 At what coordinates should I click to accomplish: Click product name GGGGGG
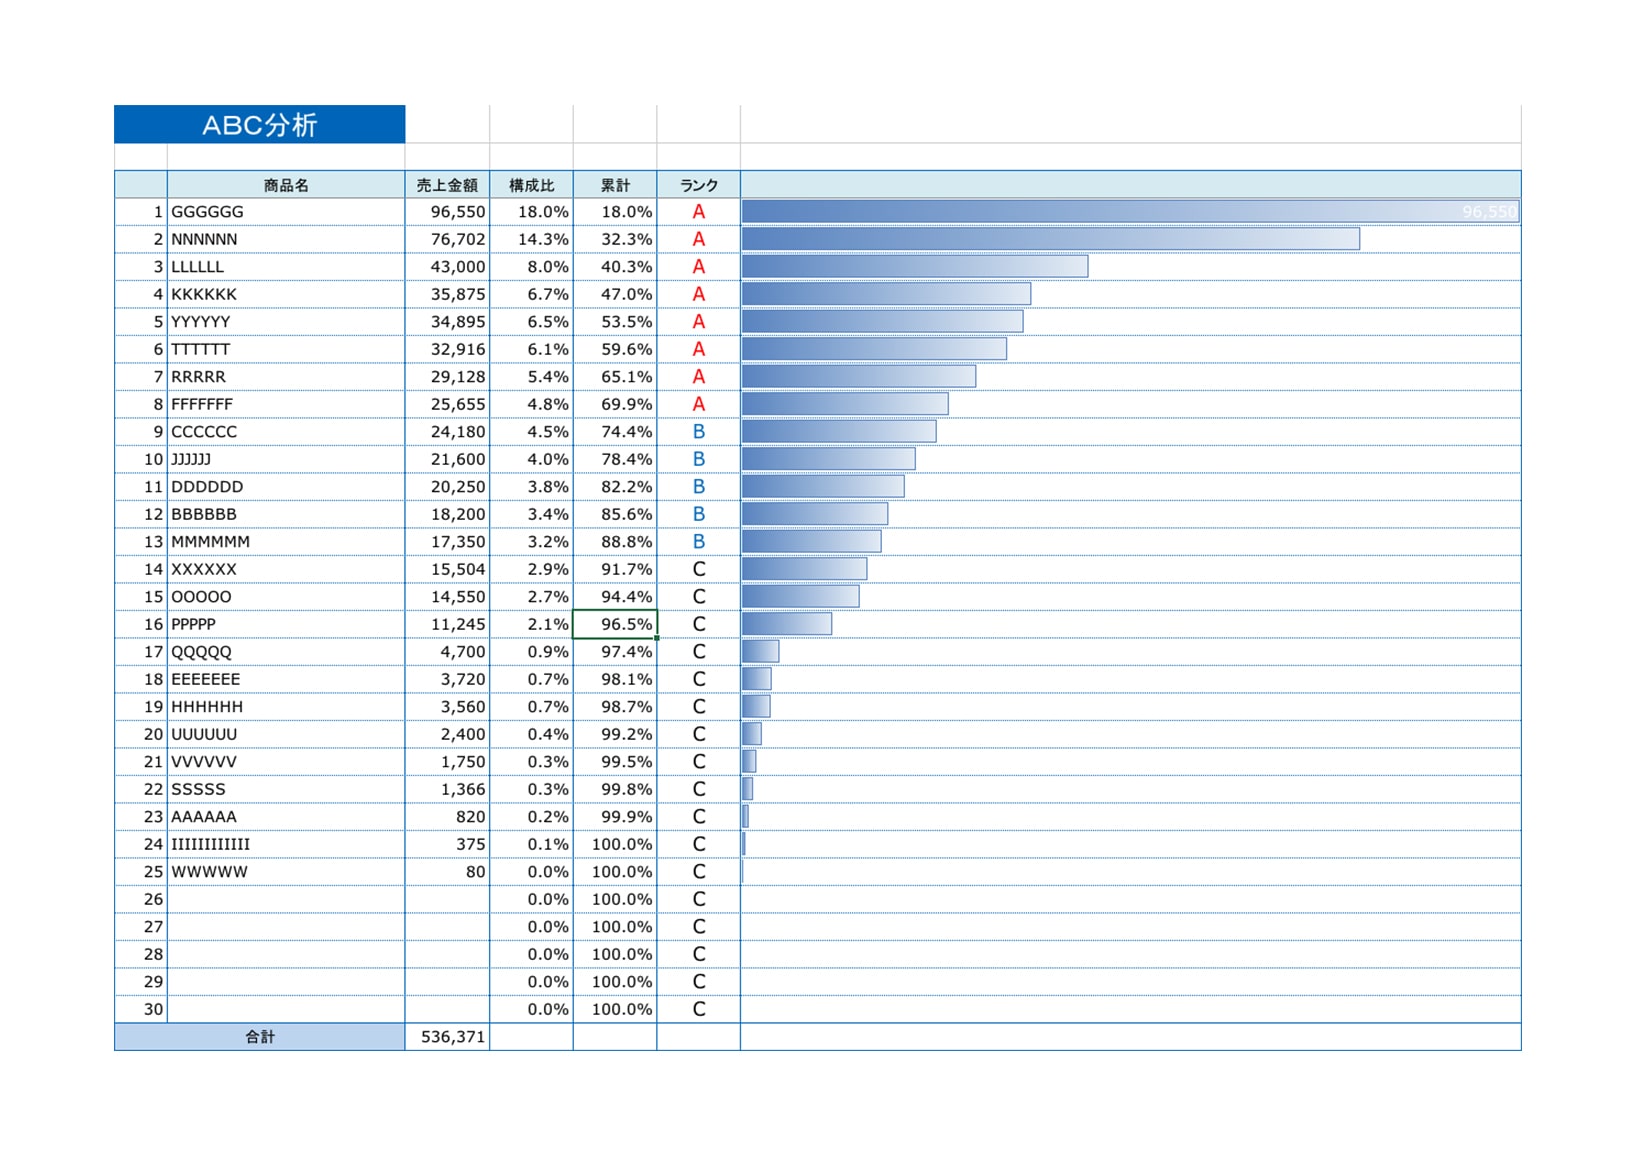click(x=207, y=212)
